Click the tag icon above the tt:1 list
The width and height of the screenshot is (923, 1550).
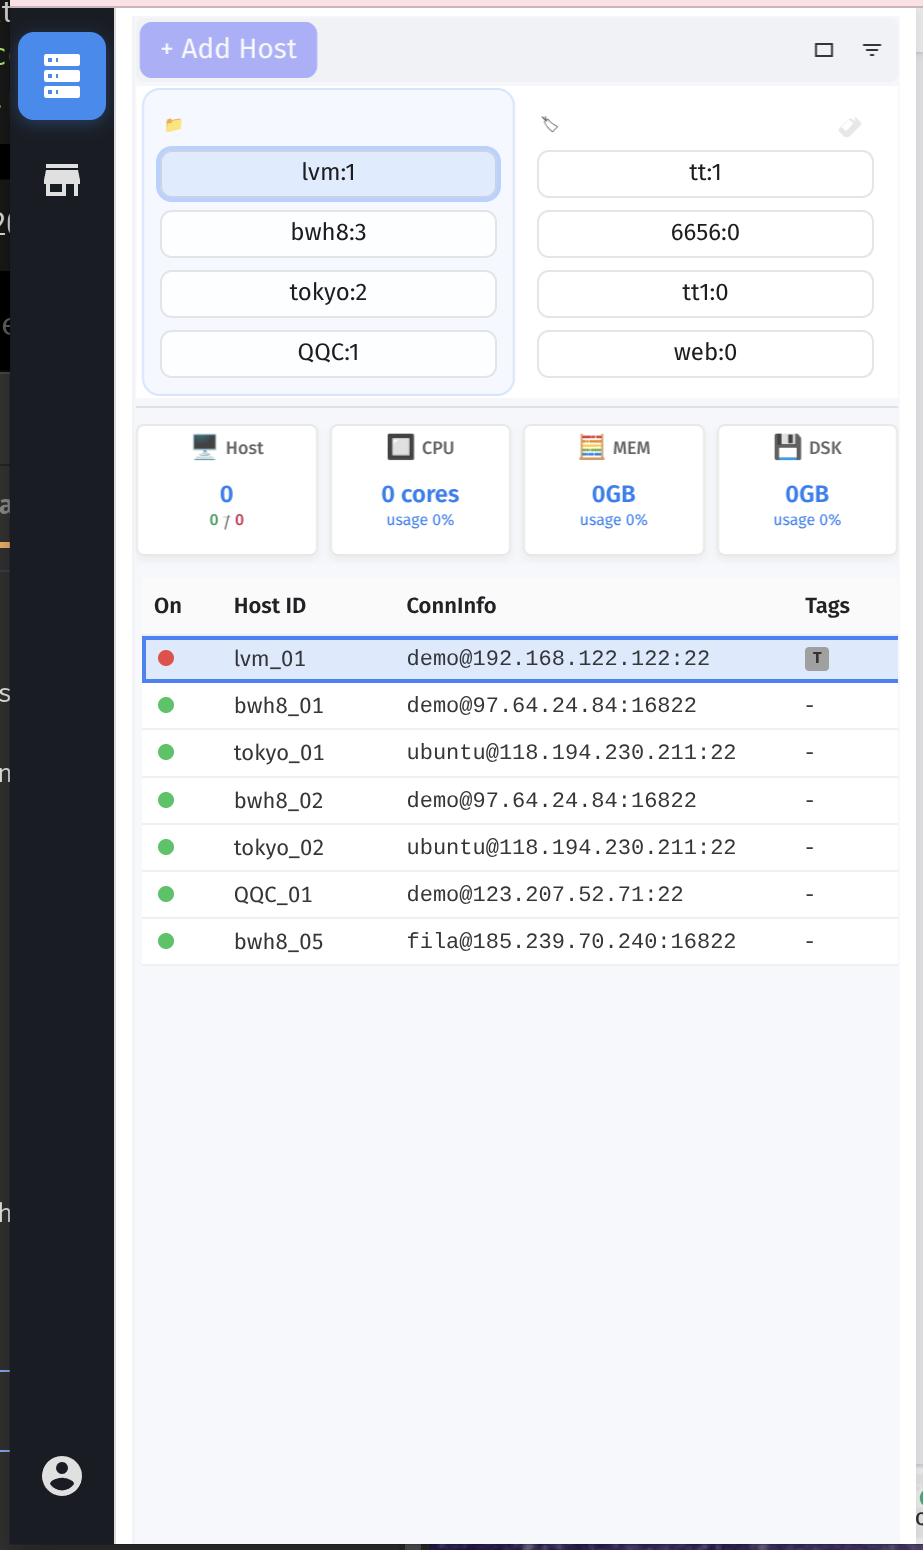coord(548,124)
